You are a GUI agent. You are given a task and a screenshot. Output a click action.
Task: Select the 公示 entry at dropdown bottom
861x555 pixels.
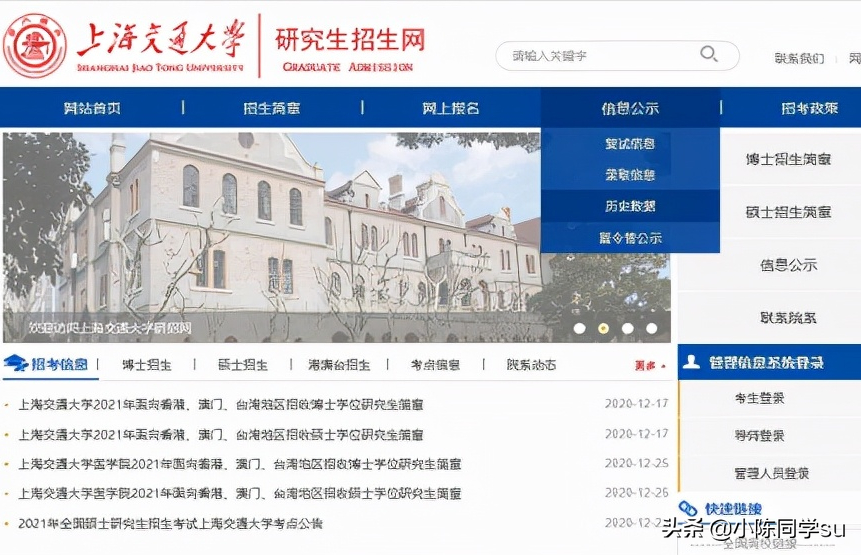point(630,238)
